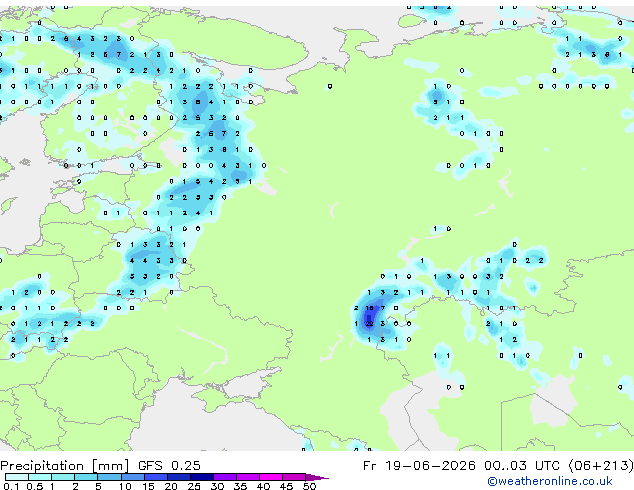Choose the 2–5 mm legend color box

pos(86,477)
